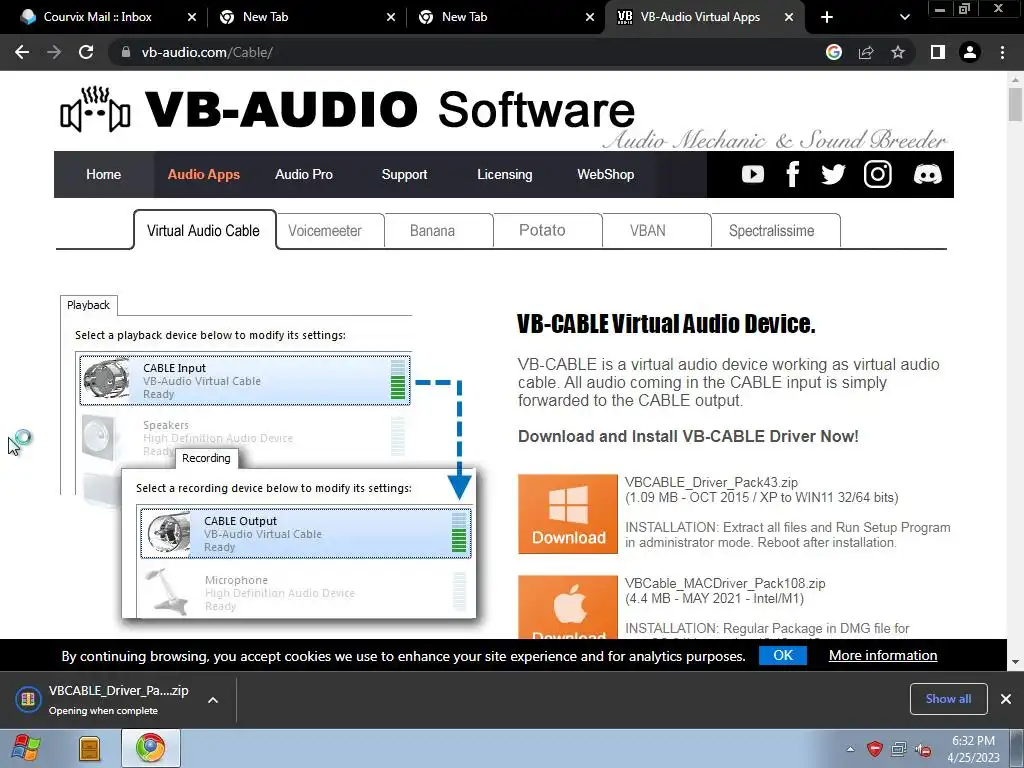Open the tab search dropdown
The height and width of the screenshot is (768, 1024).
point(904,17)
